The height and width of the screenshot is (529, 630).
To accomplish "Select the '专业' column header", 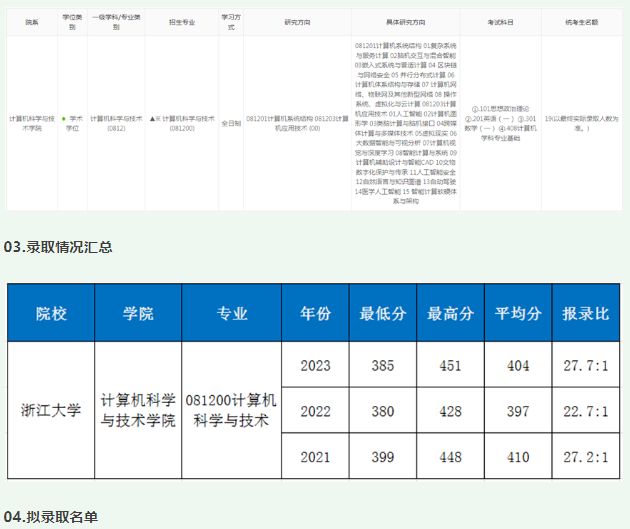I will [x=232, y=313].
